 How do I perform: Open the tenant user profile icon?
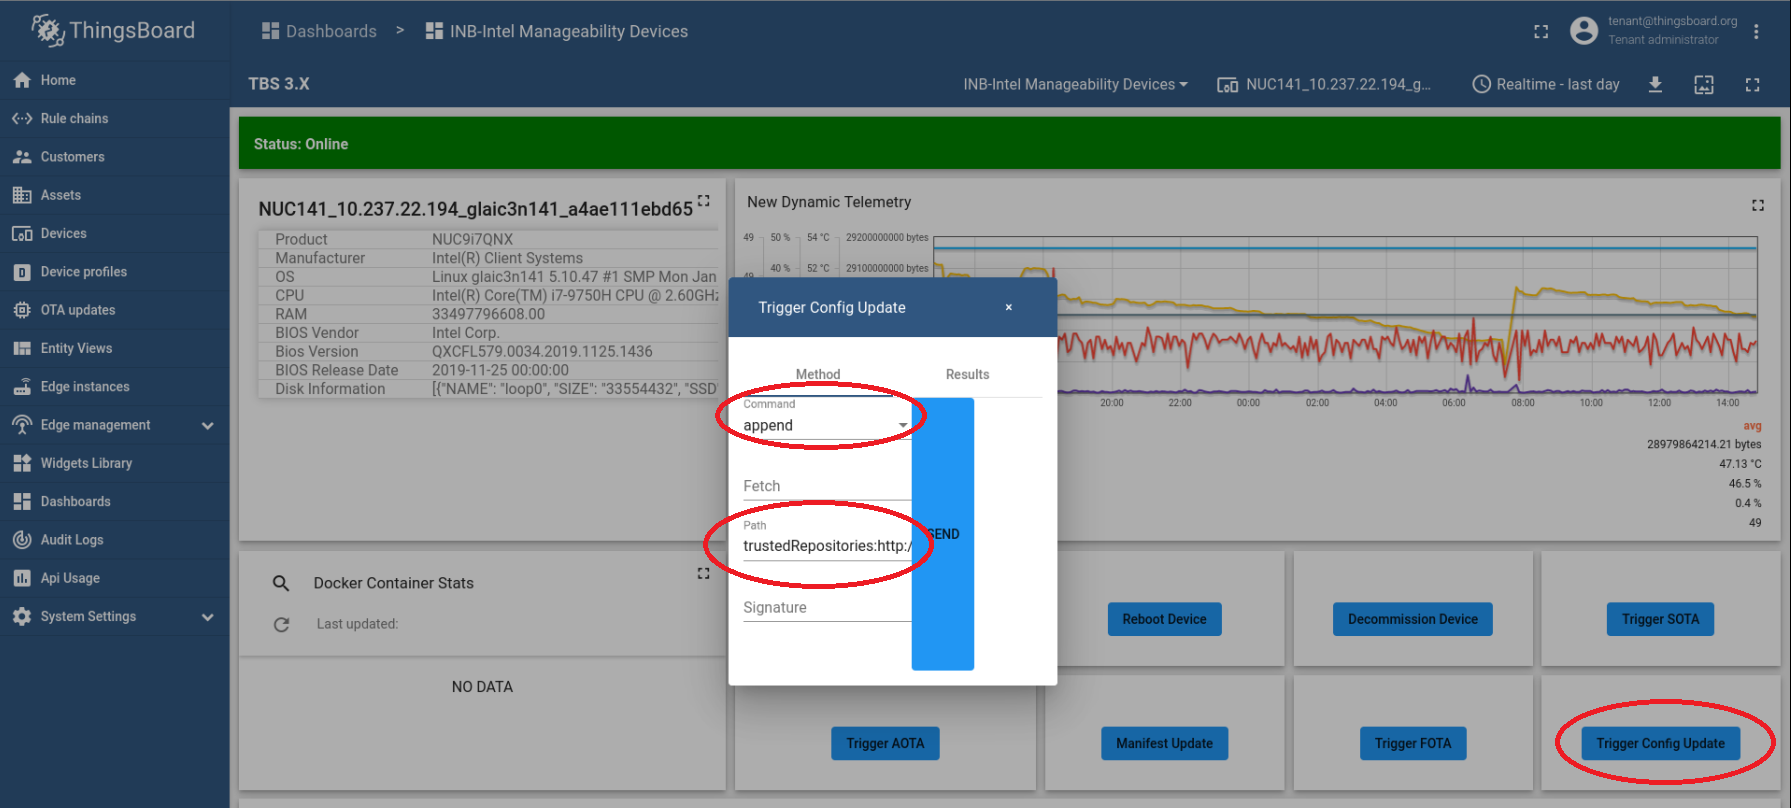click(x=1584, y=31)
